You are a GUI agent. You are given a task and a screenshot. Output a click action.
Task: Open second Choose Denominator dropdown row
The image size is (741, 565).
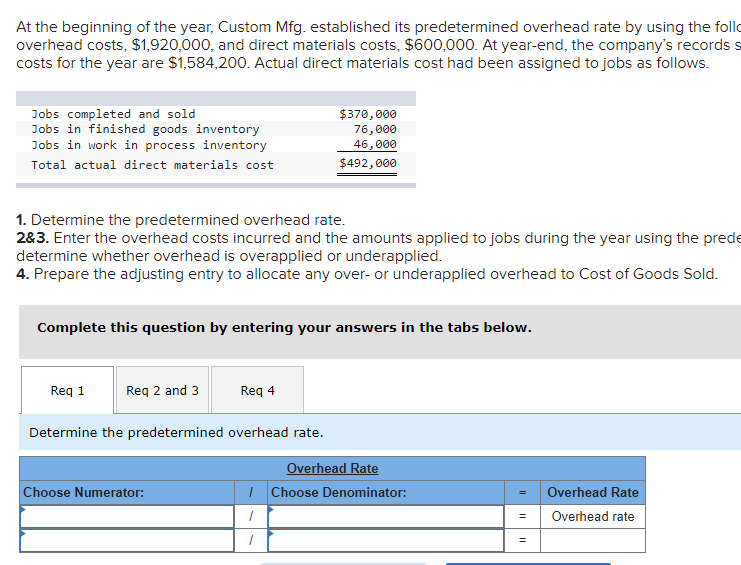(x=386, y=540)
